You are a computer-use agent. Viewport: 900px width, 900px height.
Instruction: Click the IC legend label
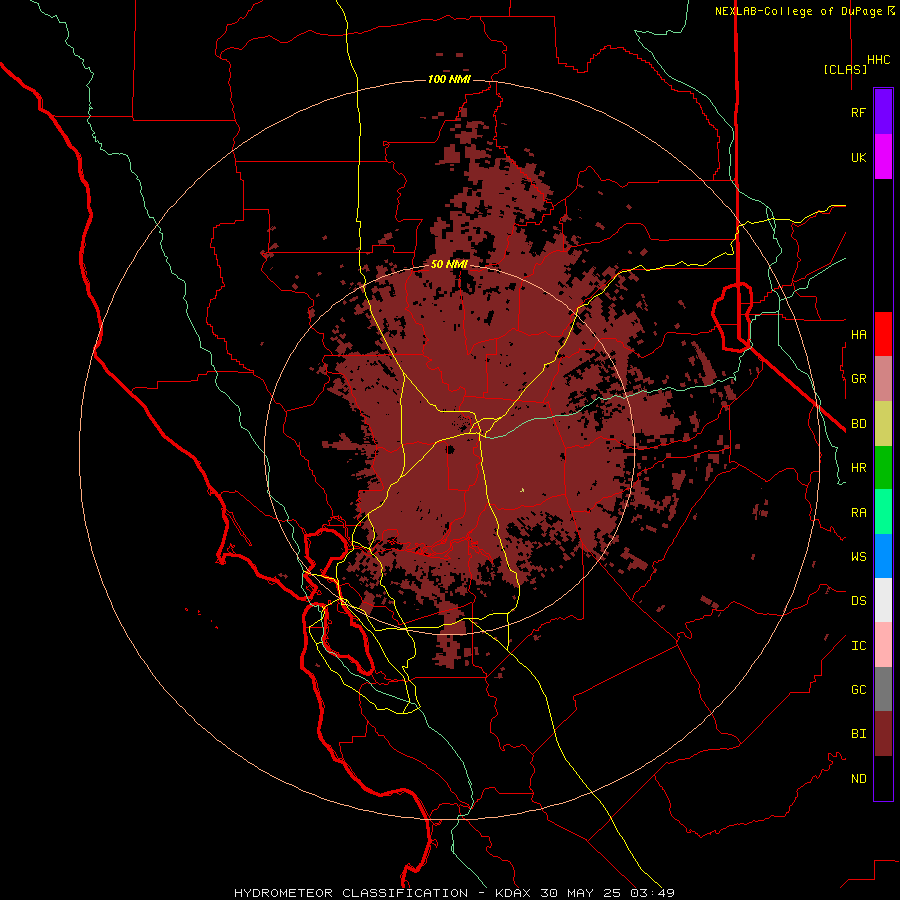[x=859, y=646]
